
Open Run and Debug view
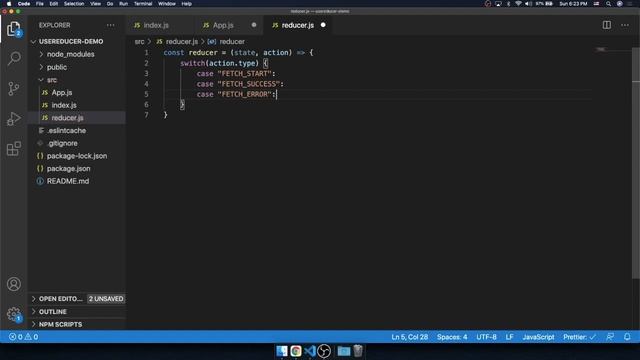(x=14, y=119)
